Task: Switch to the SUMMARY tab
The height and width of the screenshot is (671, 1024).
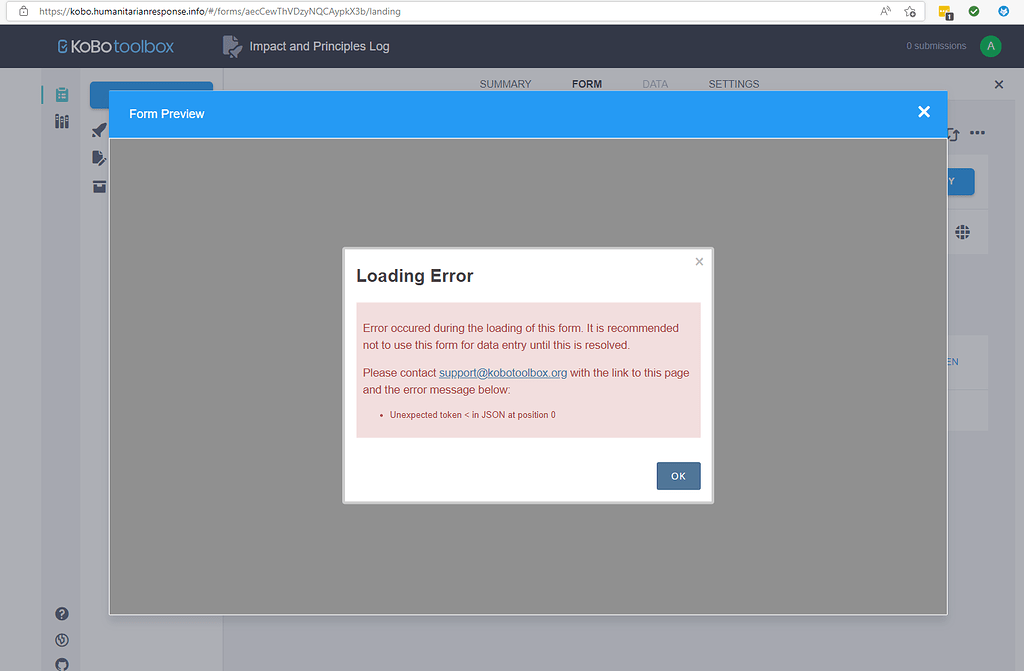Action: 505,84
